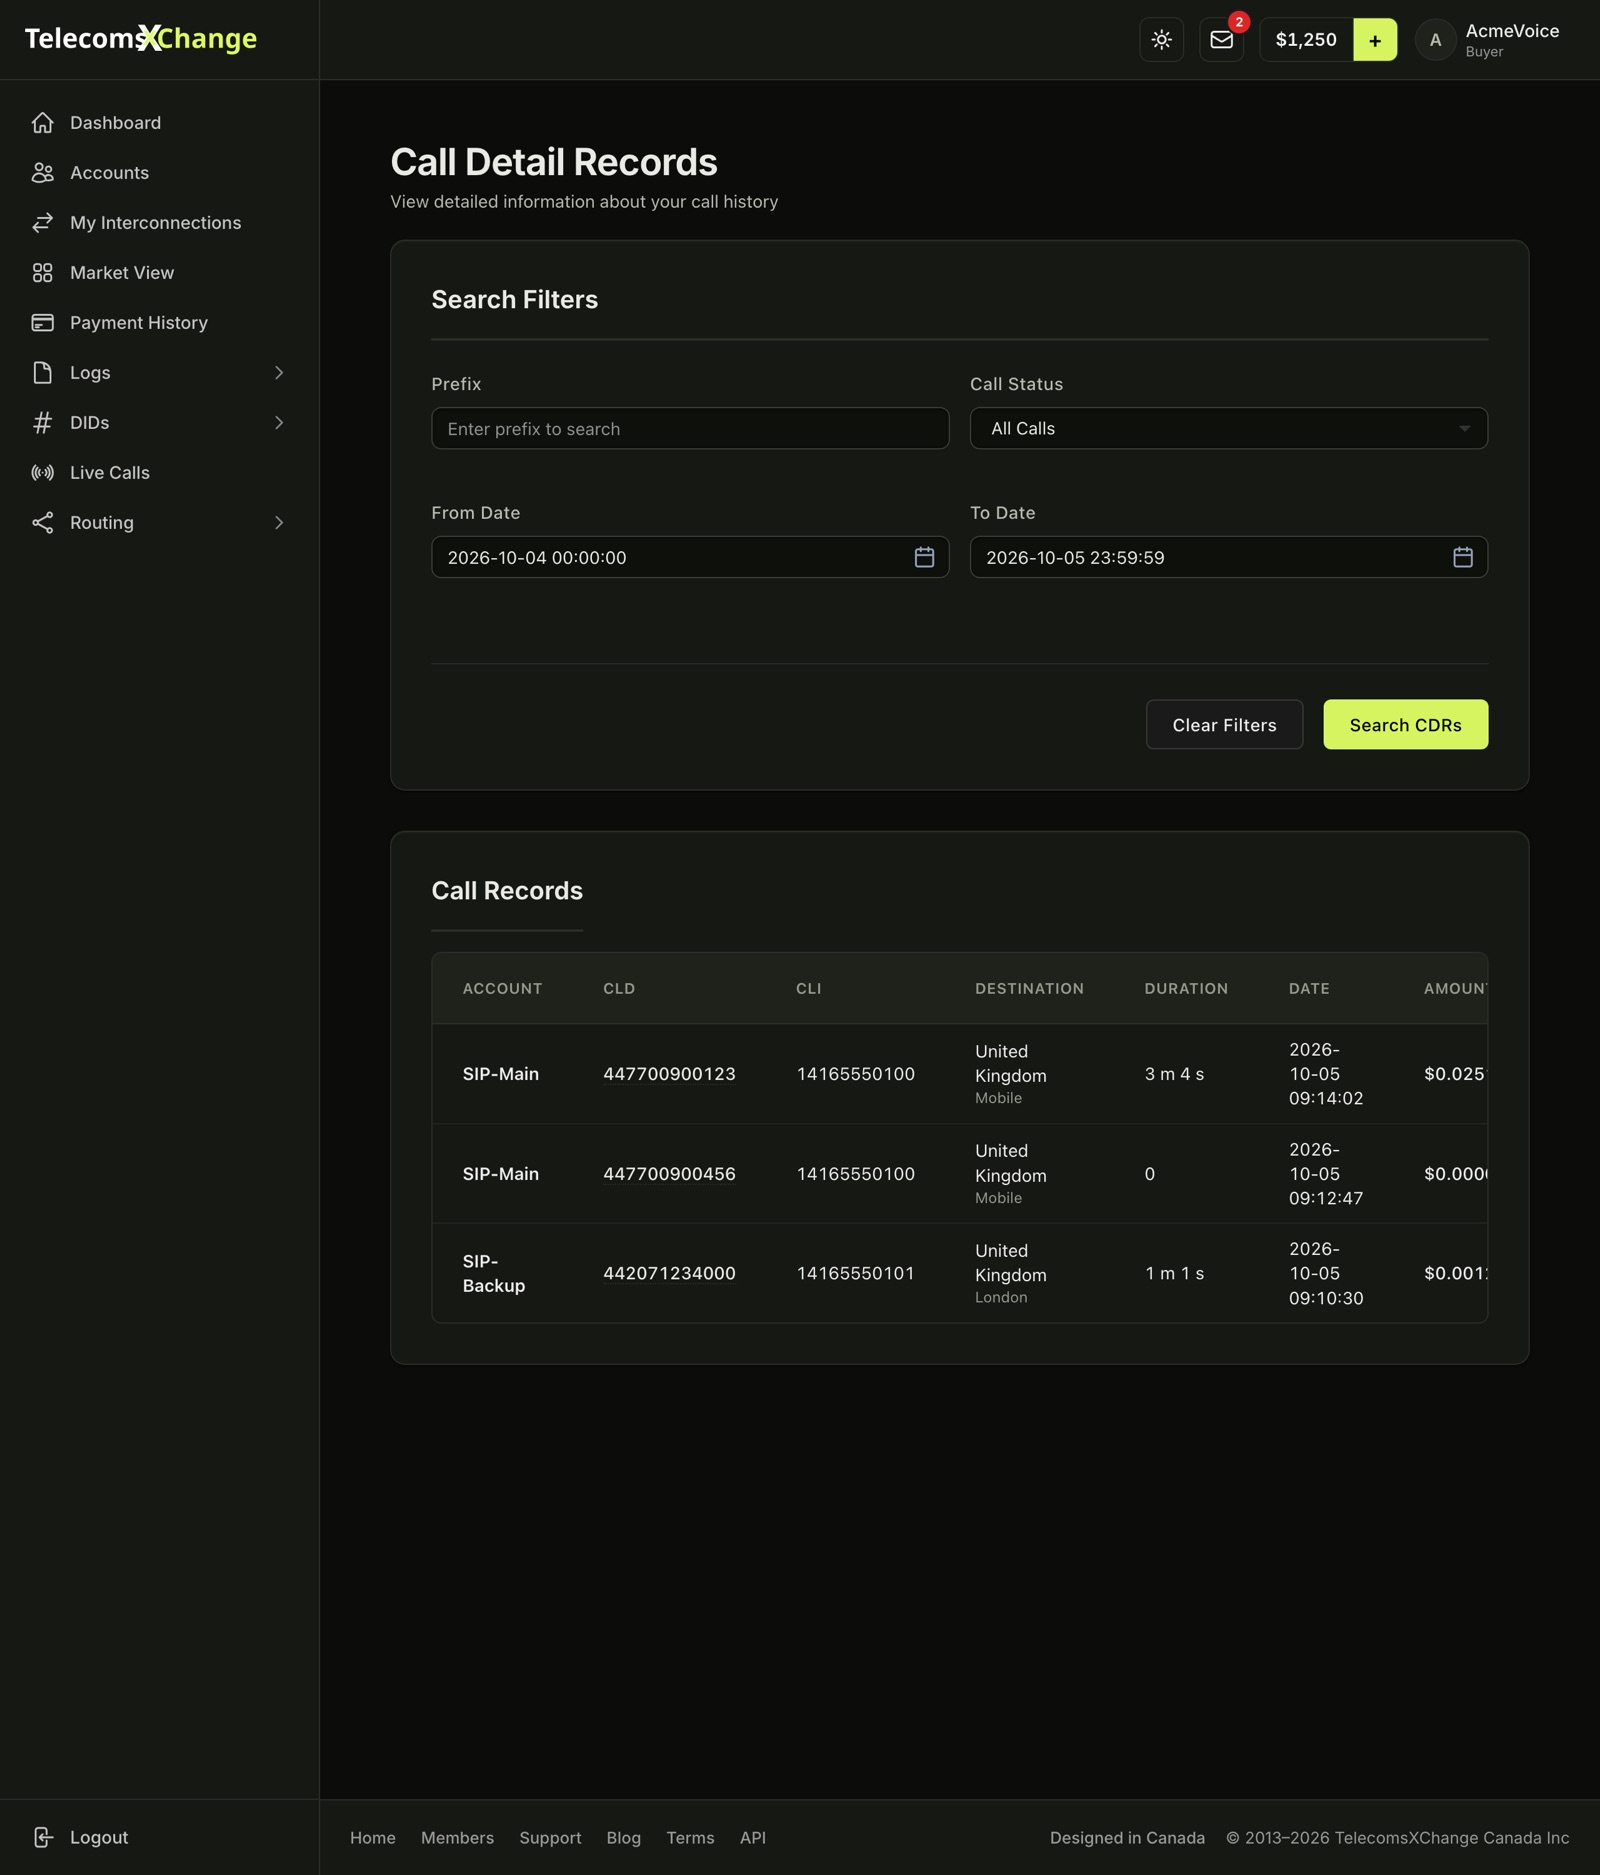1600x1875 pixels.
Task: Expand the Routing submenu chevron
Action: [279, 523]
